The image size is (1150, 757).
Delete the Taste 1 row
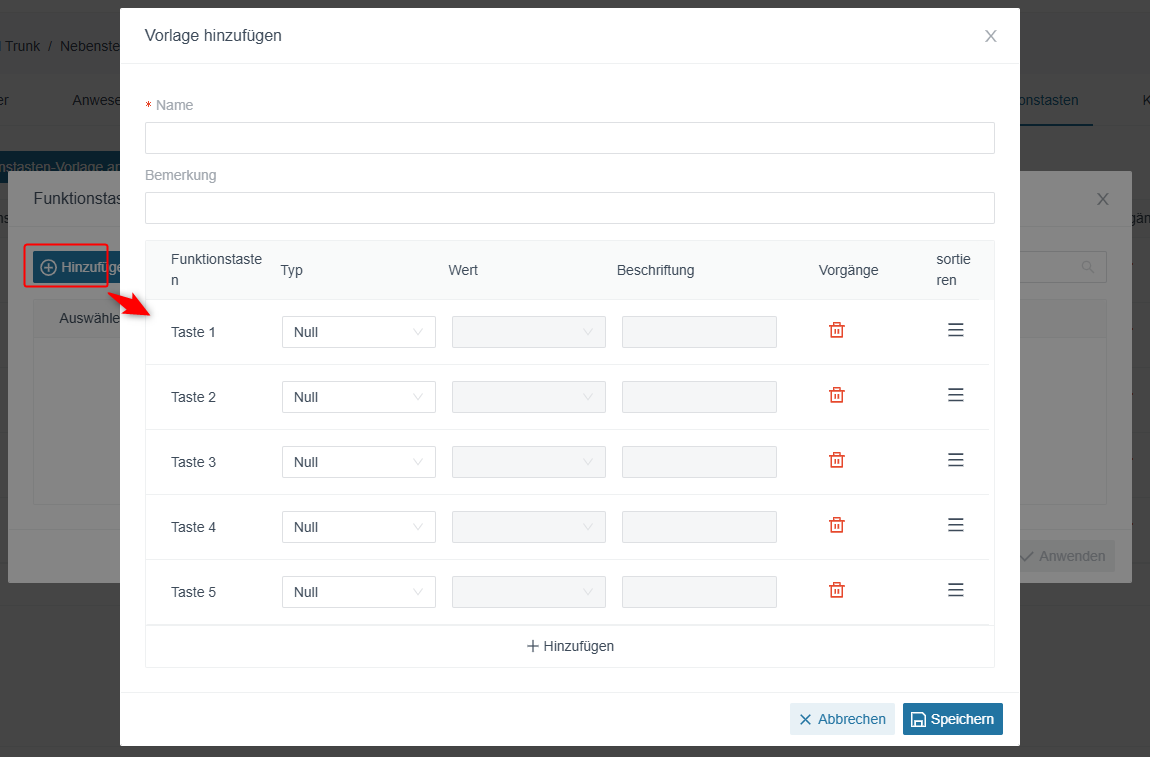[x=836, y=331]
